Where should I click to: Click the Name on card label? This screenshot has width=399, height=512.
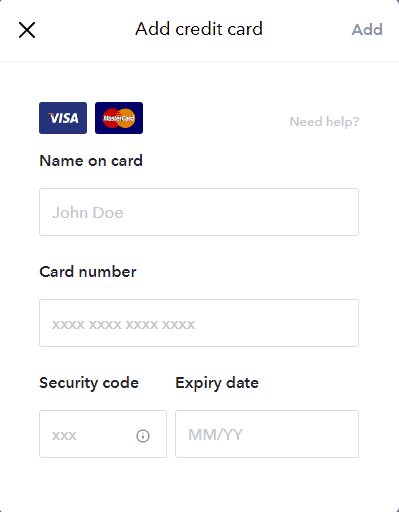point(91,161)
